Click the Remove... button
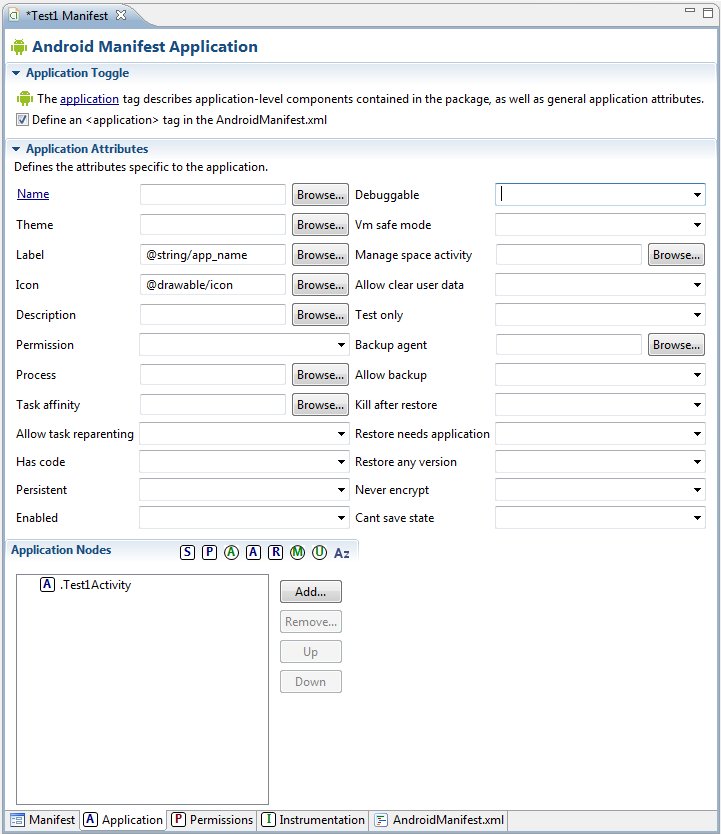The image size is (721, 834). [311, 621]
